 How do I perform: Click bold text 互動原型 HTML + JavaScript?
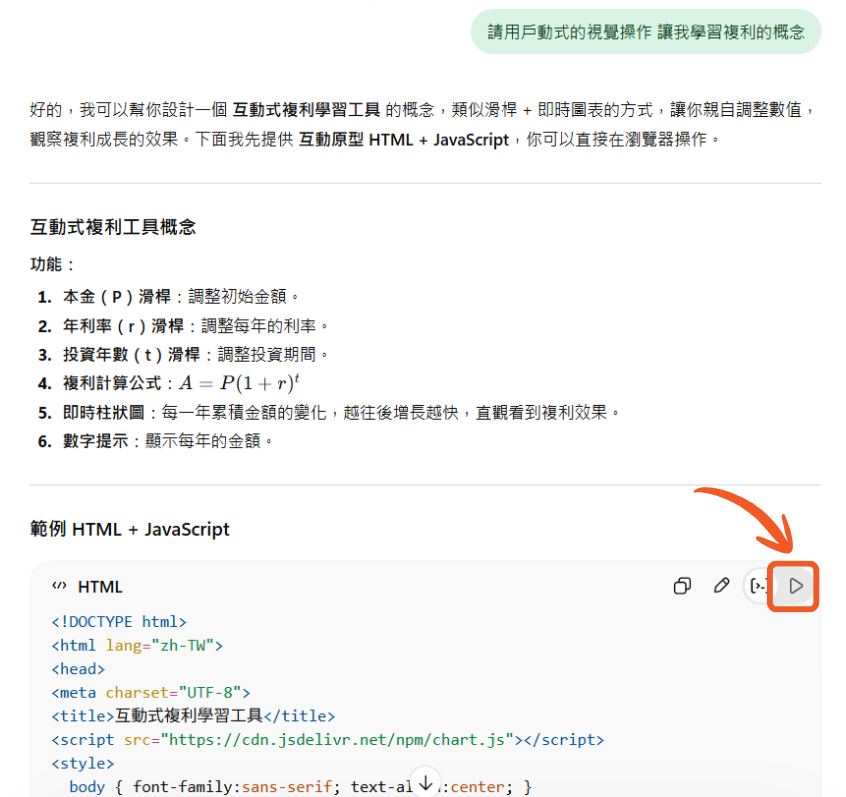[x=404, y=139]
